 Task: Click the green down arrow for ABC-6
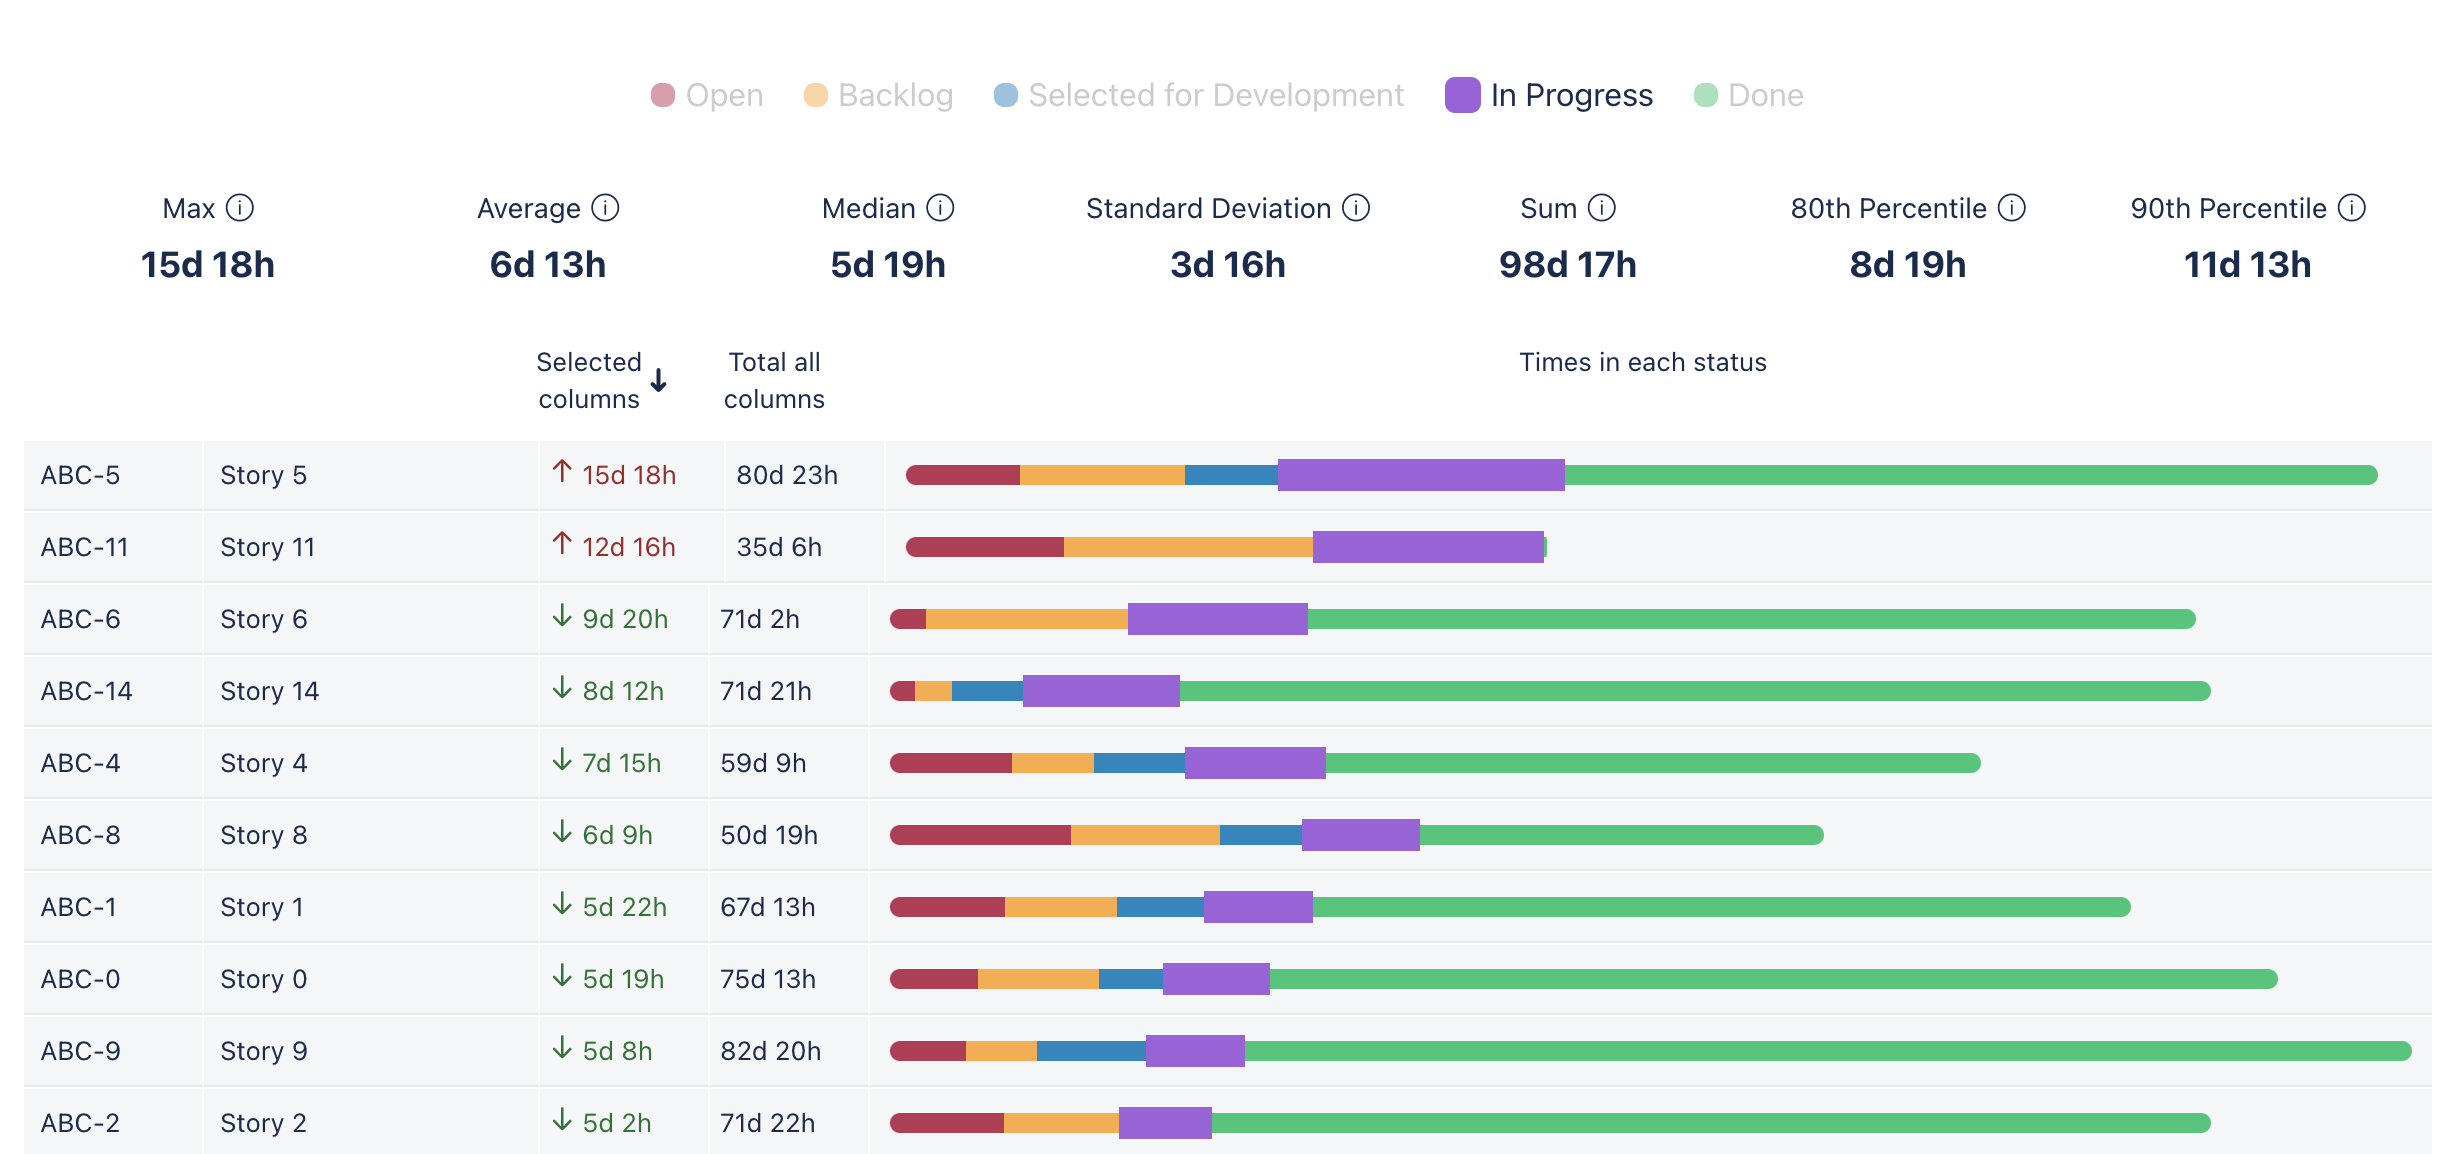(x=562, y=616)
